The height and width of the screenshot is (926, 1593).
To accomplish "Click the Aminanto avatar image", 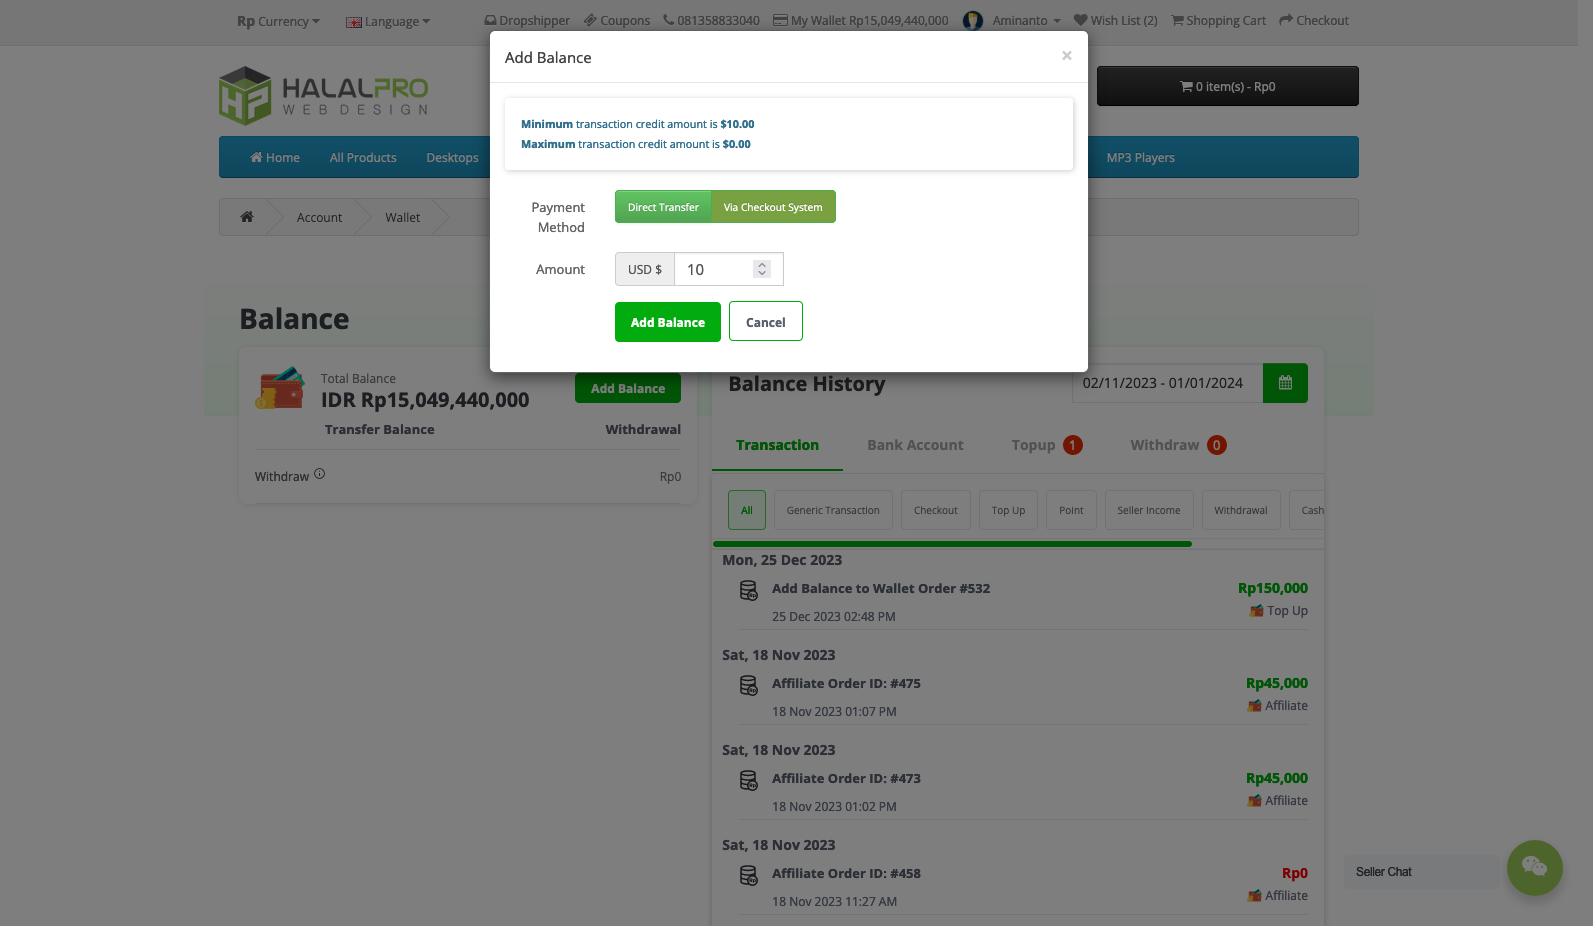I will [x=973, y=20].
